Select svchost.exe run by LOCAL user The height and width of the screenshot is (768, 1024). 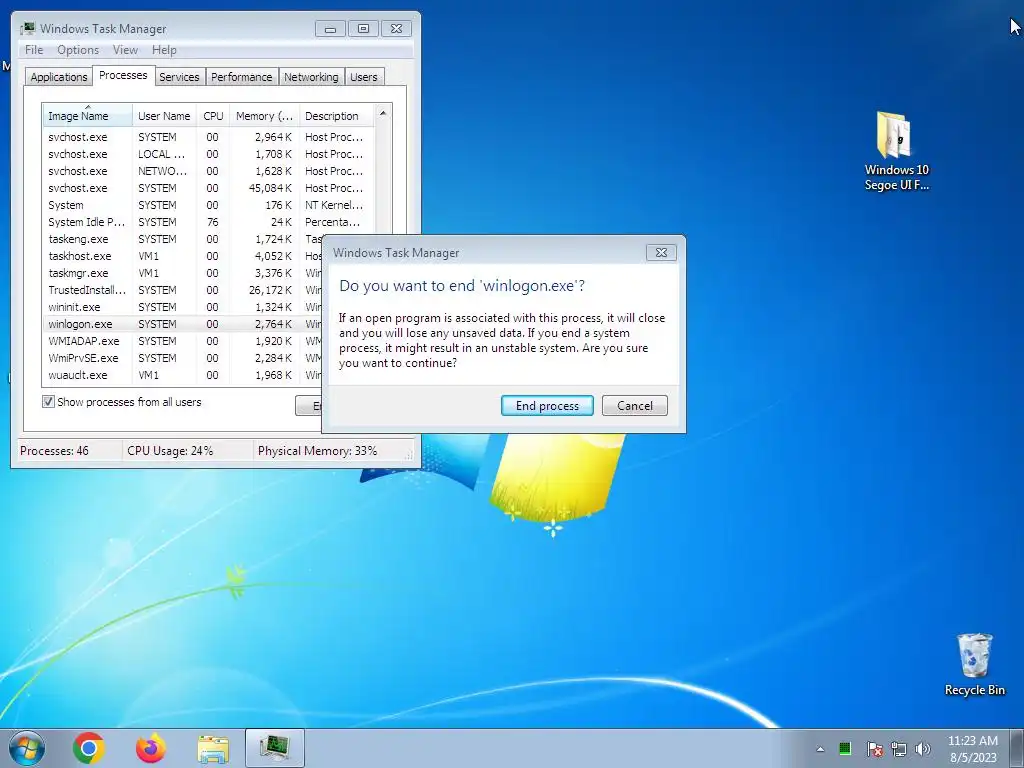(x=209, y=154)
